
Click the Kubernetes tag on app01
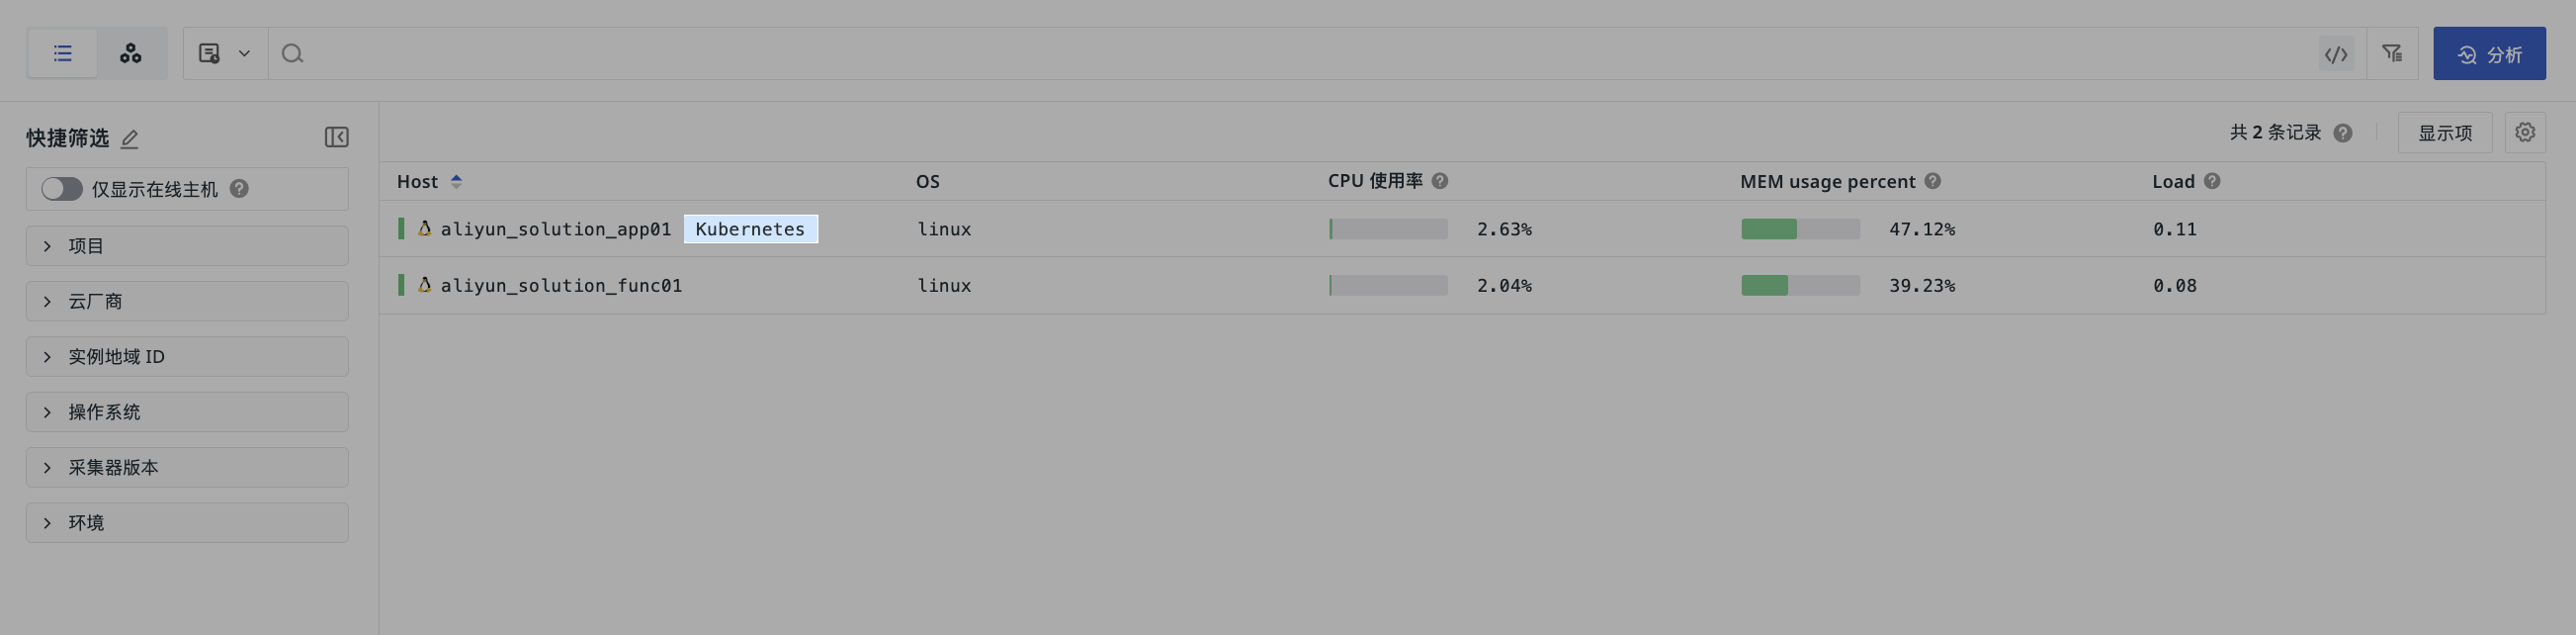click(750, 229)
